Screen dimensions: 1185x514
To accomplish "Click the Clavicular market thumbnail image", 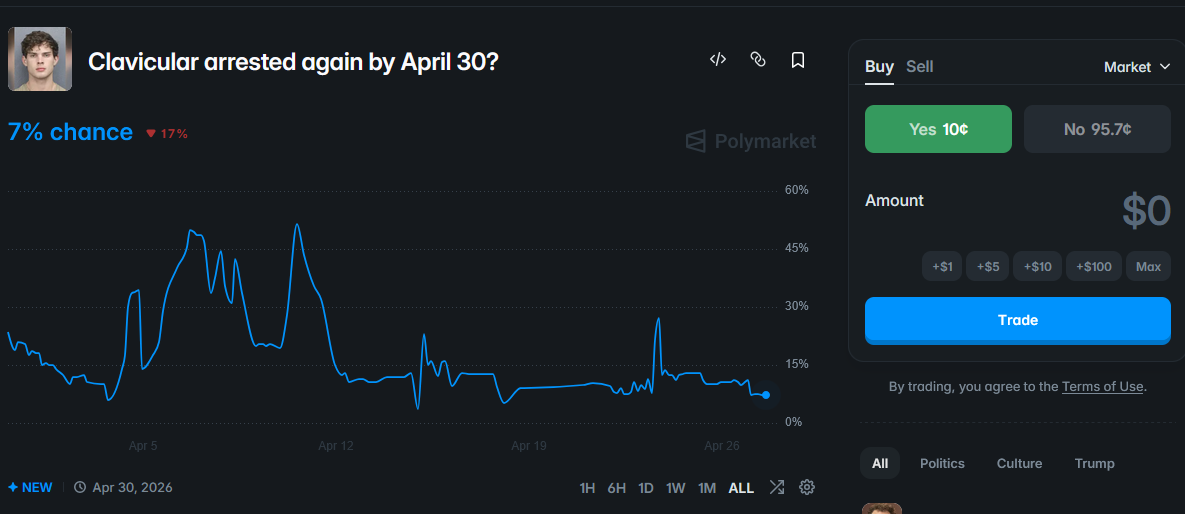I will point(40,60).
